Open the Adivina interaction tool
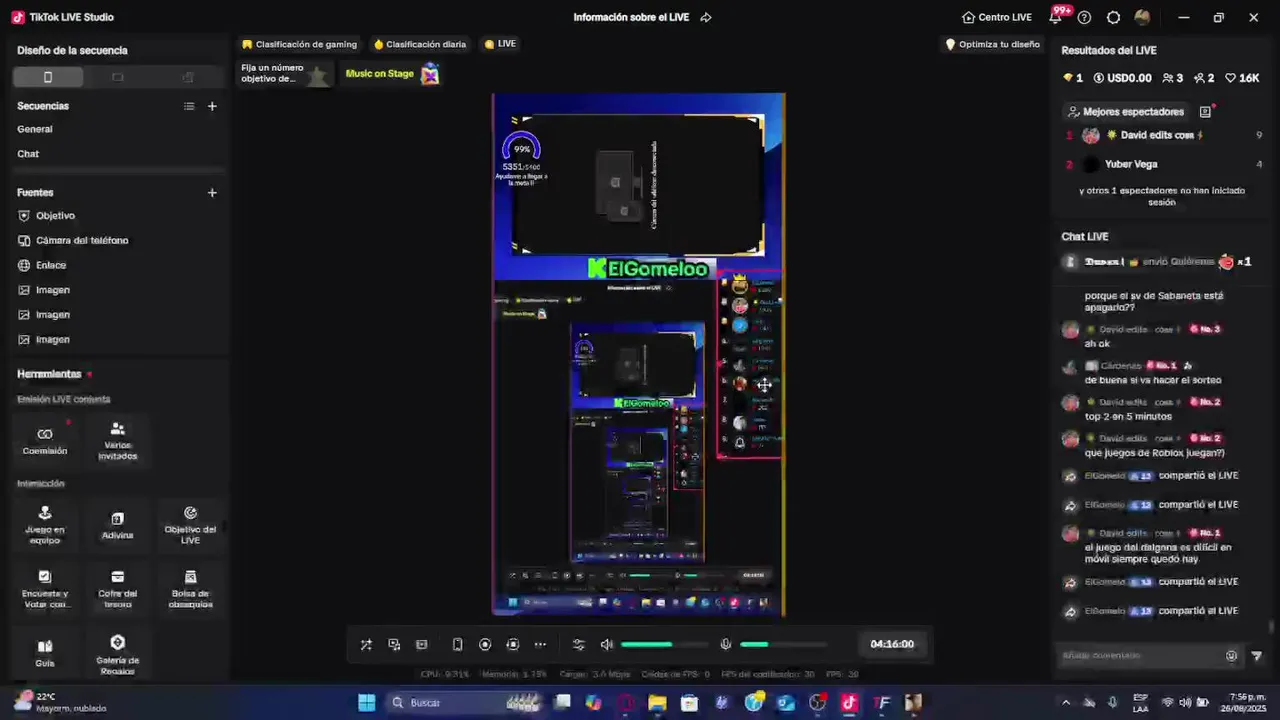Image resolution: width=1280 pixels, height=720 pixels. [117, 526]
